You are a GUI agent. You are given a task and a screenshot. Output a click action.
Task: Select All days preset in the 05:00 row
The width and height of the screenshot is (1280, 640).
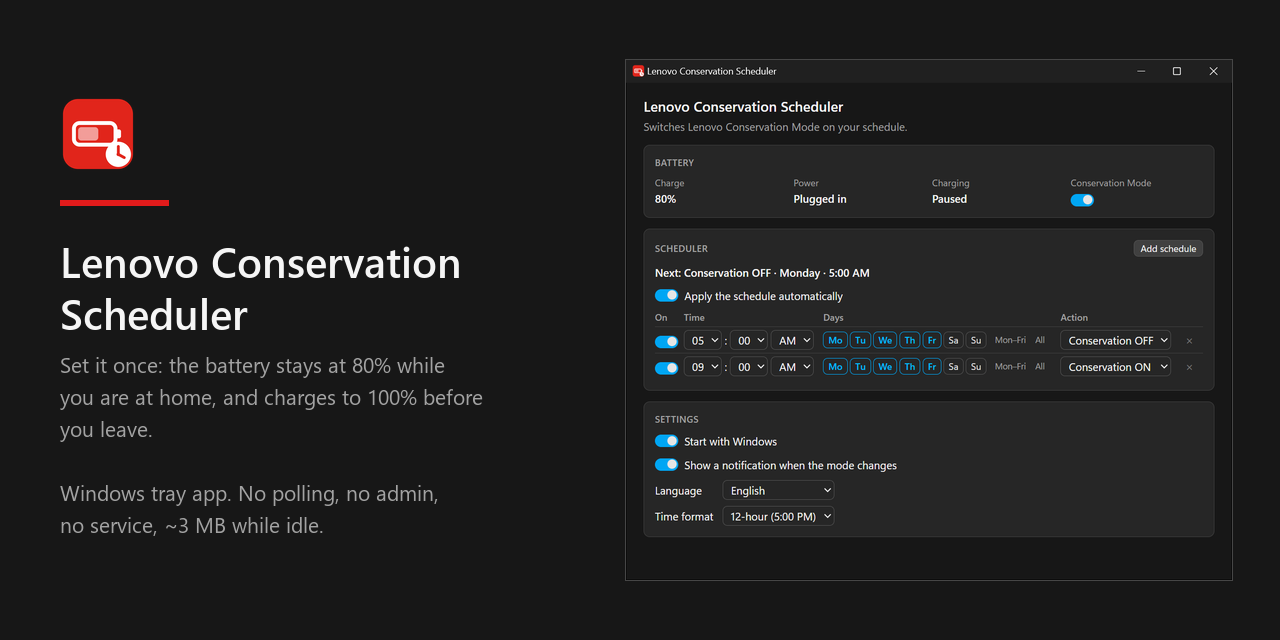(1040, 341)
